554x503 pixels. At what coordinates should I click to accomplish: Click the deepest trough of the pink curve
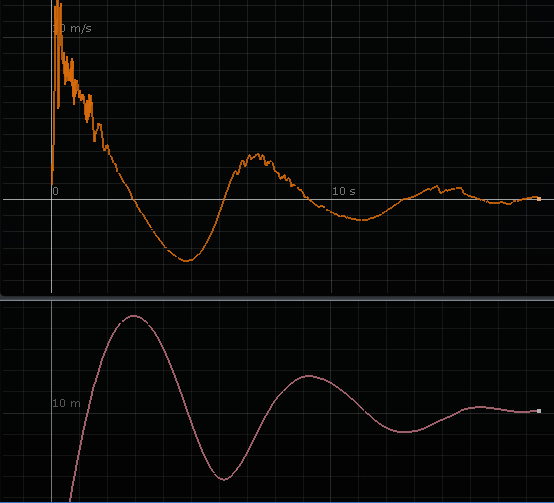tap(224, 479)
